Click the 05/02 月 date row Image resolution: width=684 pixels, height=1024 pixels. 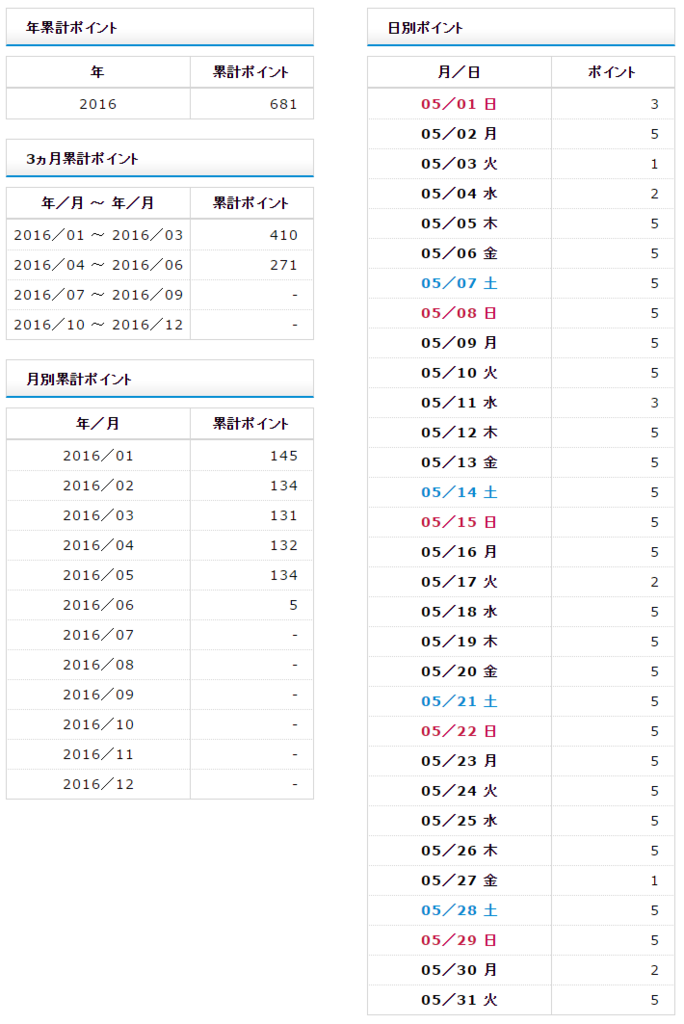tap(521, 134)
